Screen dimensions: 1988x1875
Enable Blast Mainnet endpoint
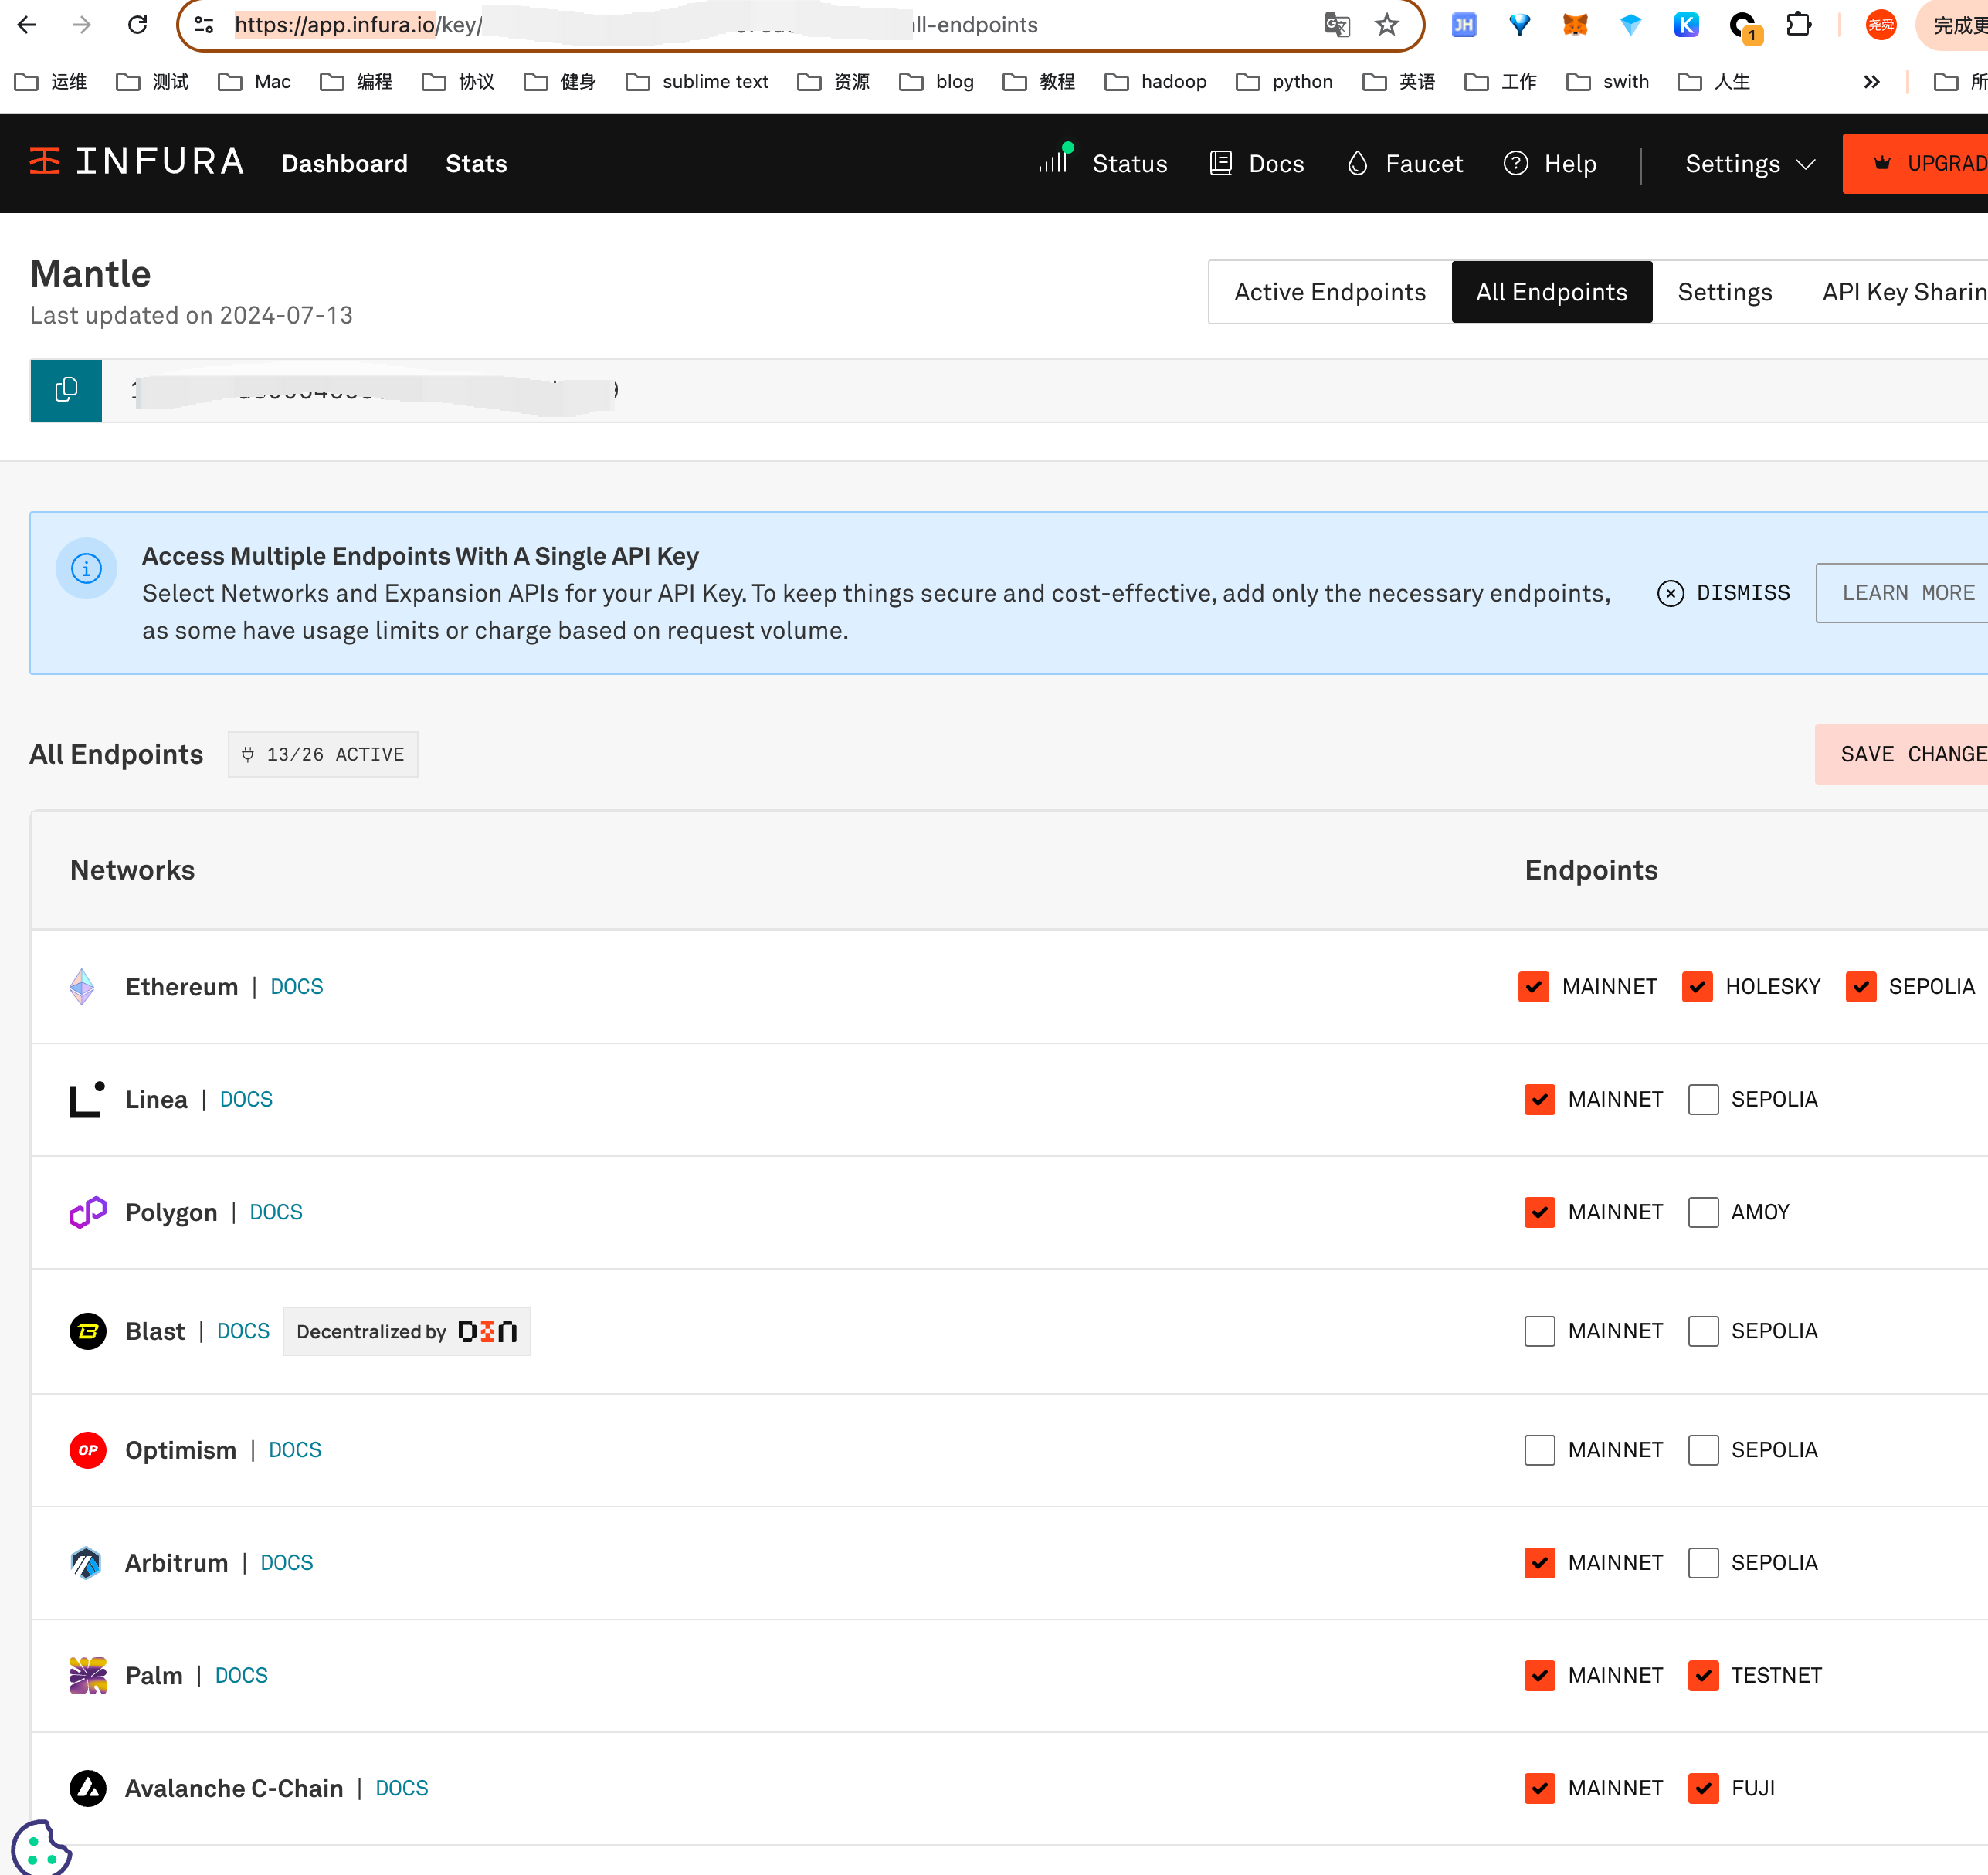coord(1539,1331)
